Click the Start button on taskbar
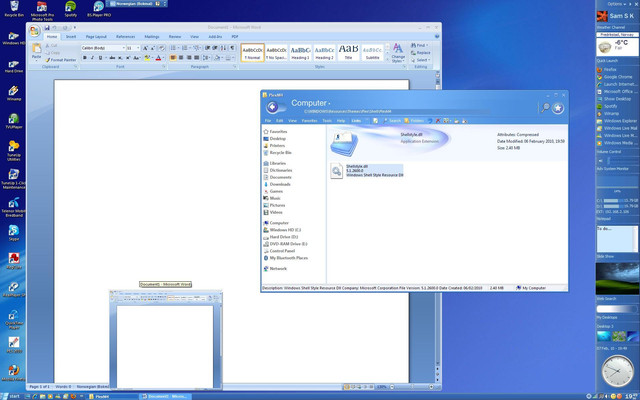 click(x=12, y=395)
